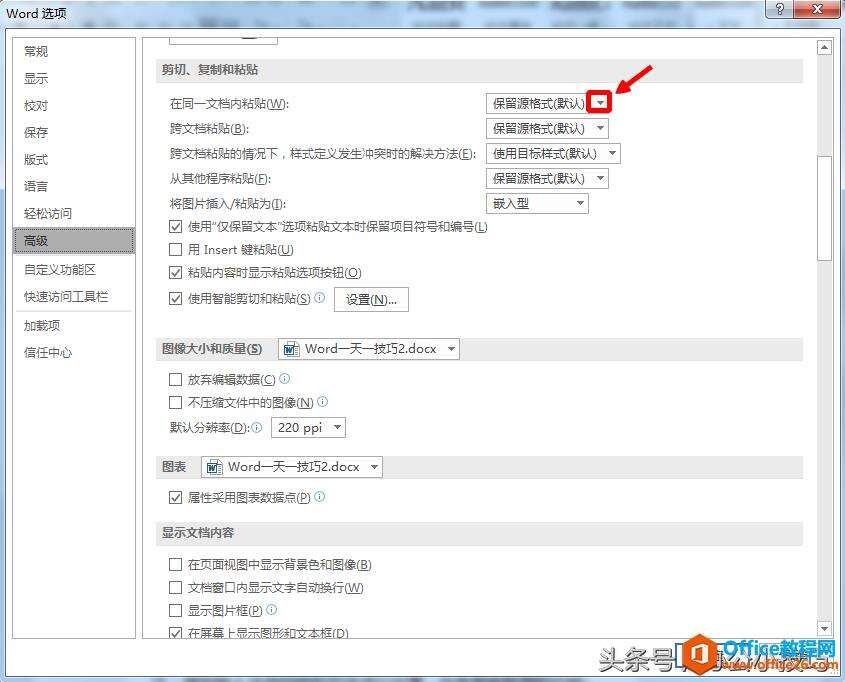Enable 不压缩文件中的图像 checkbox

[175, 402]
